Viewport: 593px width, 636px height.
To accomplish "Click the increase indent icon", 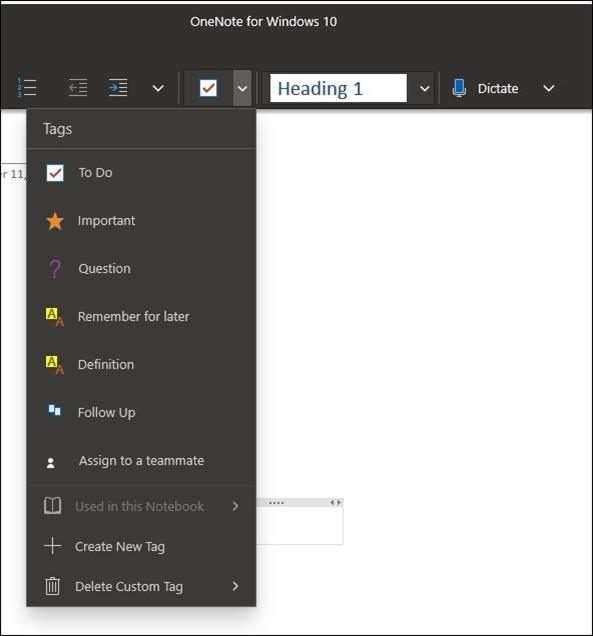I will click(x=118, y=88).
